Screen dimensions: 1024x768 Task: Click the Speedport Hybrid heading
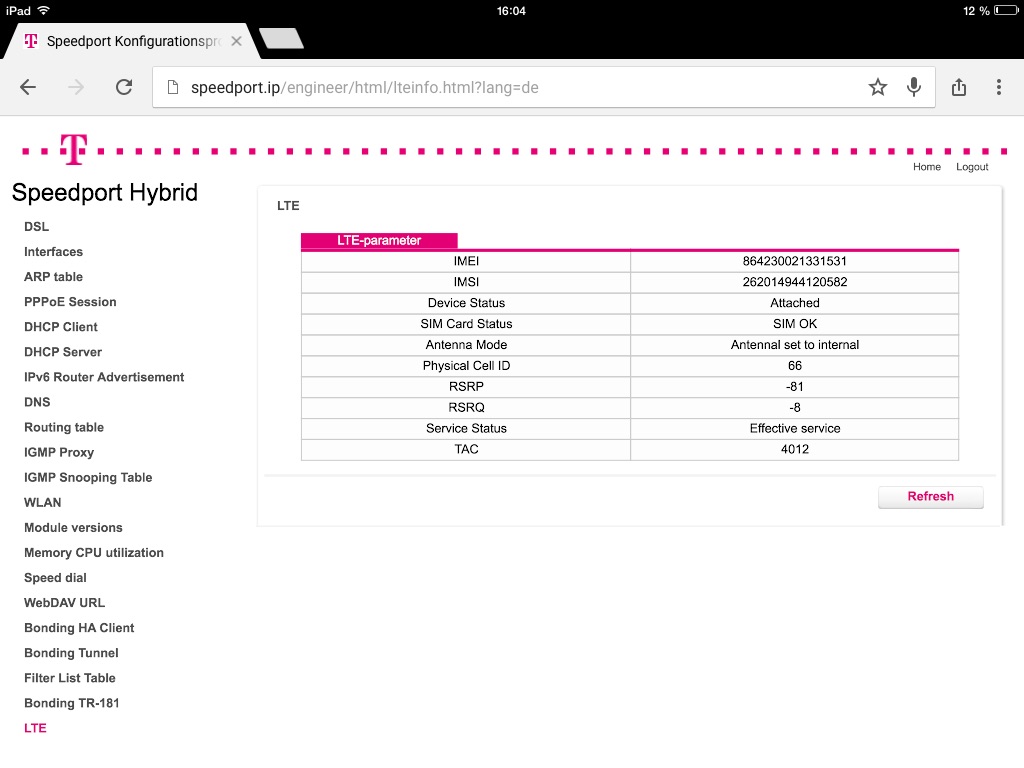[x=104, y=193]
